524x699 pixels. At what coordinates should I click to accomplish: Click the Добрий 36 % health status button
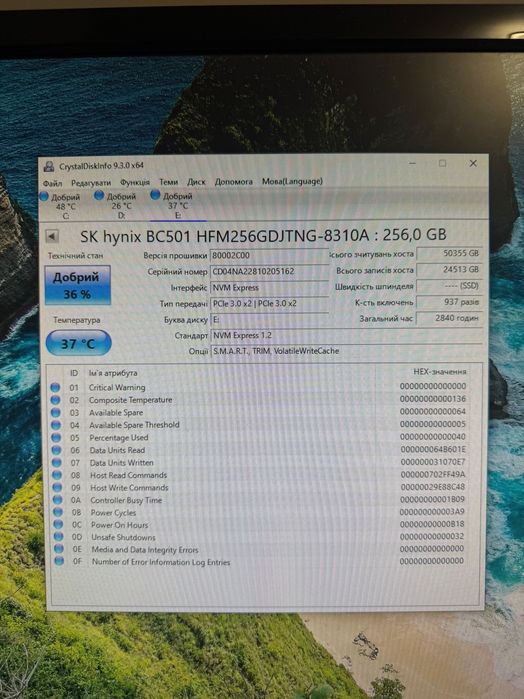point(77,285)
